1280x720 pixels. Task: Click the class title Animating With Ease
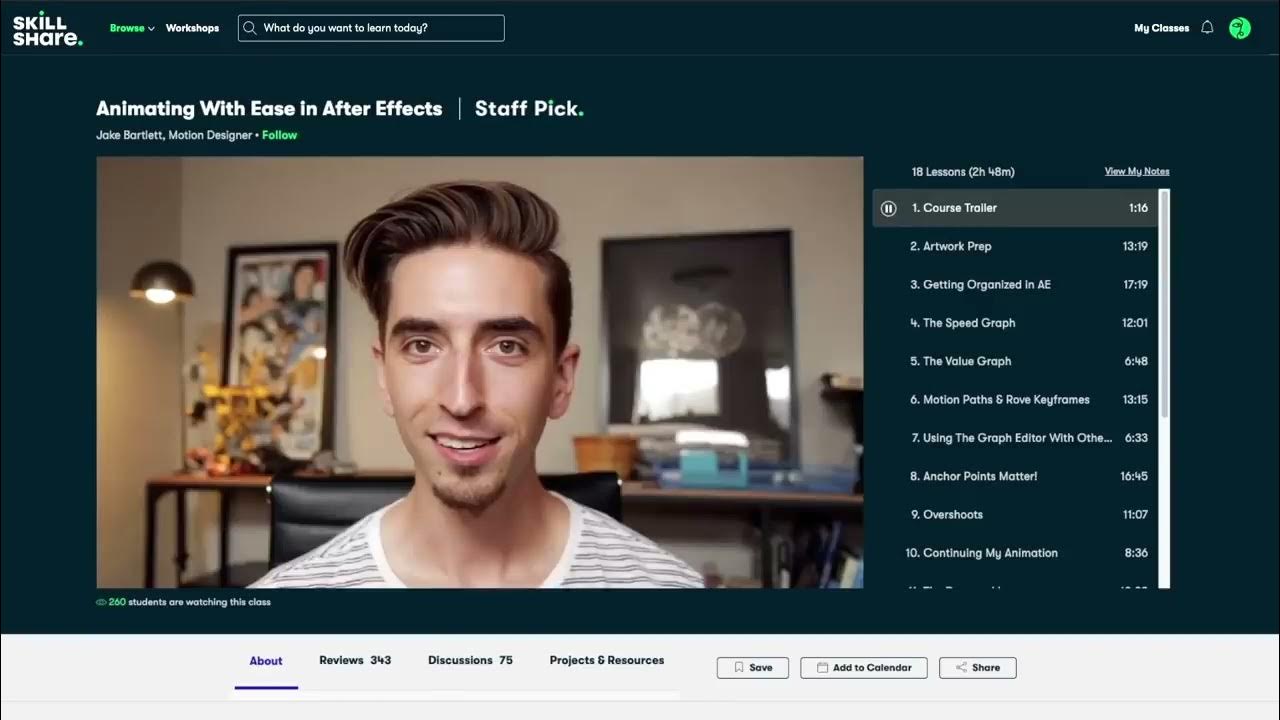point(269,108)
